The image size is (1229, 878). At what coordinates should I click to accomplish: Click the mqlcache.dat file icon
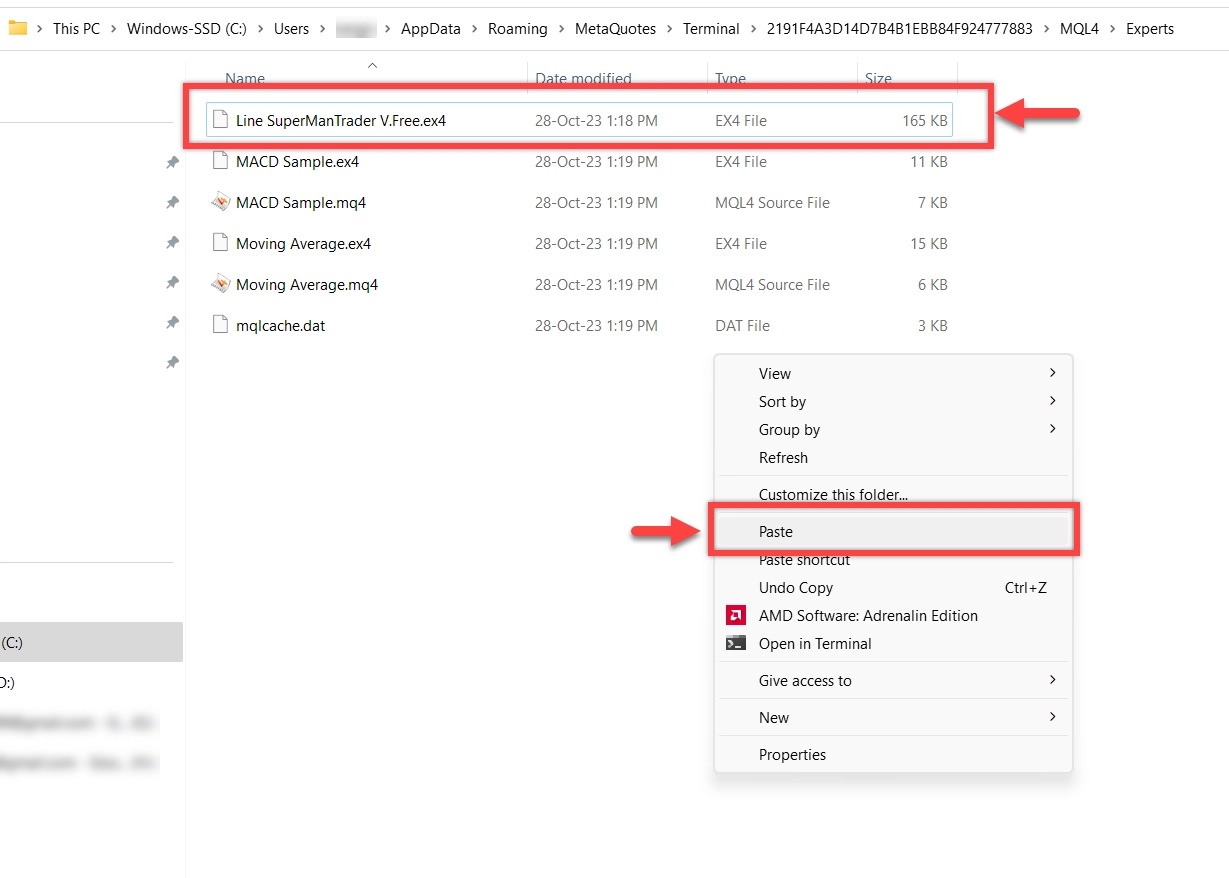point(221,325)
